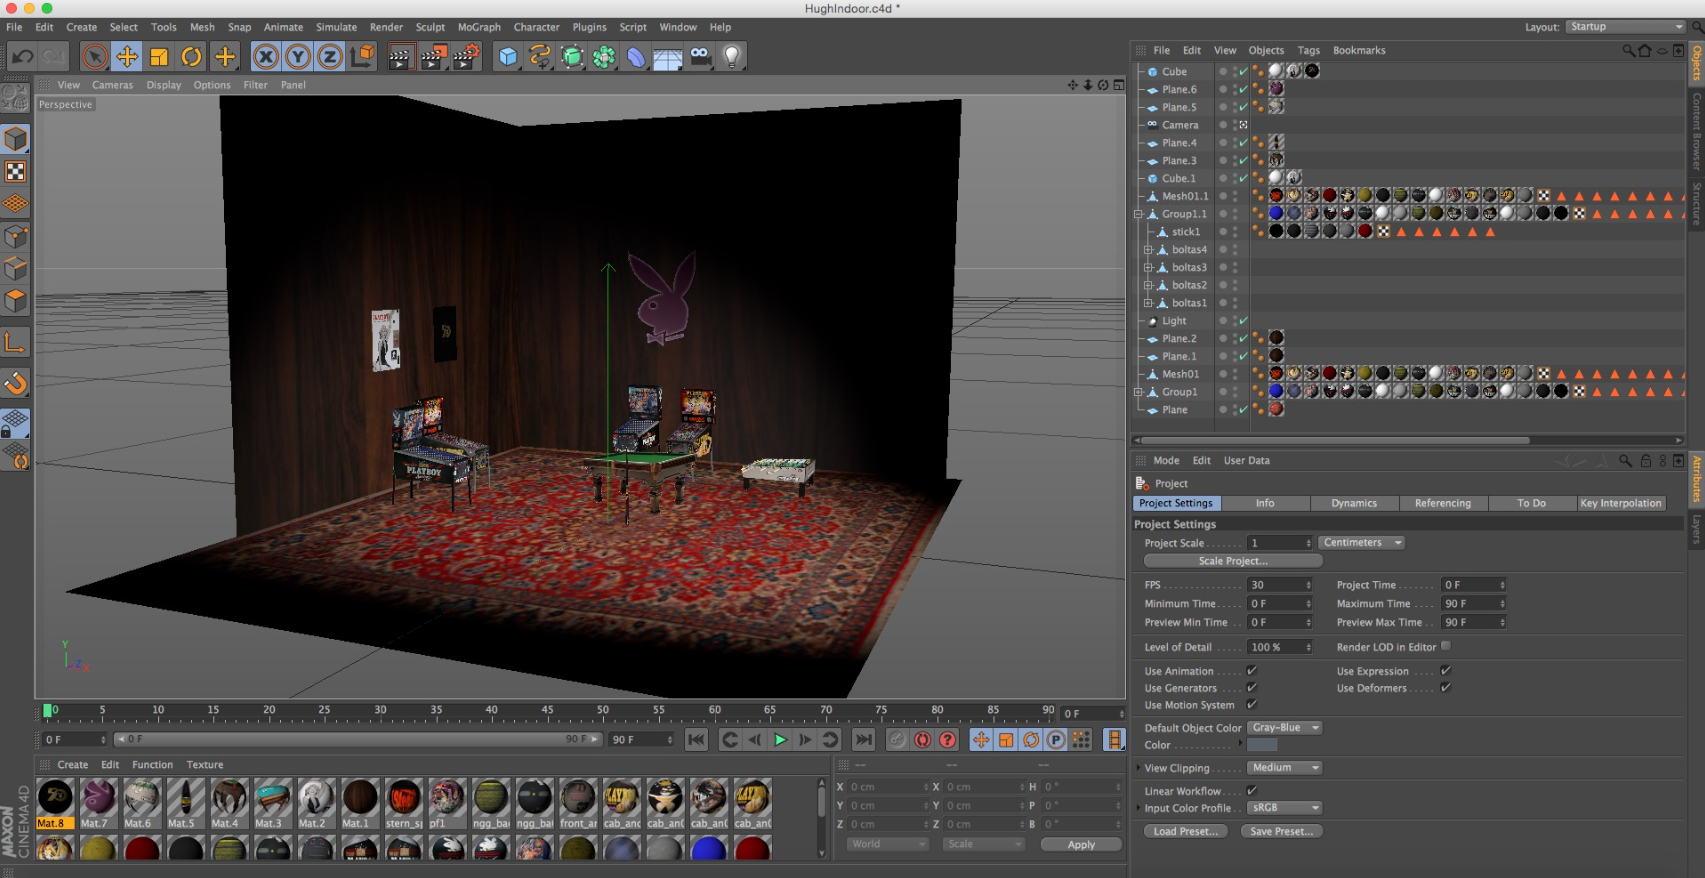Toggle the Use Generators checkbox
Viewport: 1705px width, 878px height.
[x=1251, y=687]
